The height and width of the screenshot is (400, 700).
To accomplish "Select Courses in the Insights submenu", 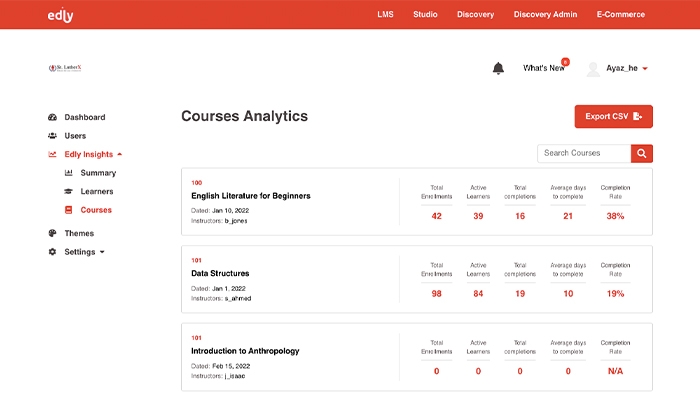I will pyautogui.click(x=96, y=210).
